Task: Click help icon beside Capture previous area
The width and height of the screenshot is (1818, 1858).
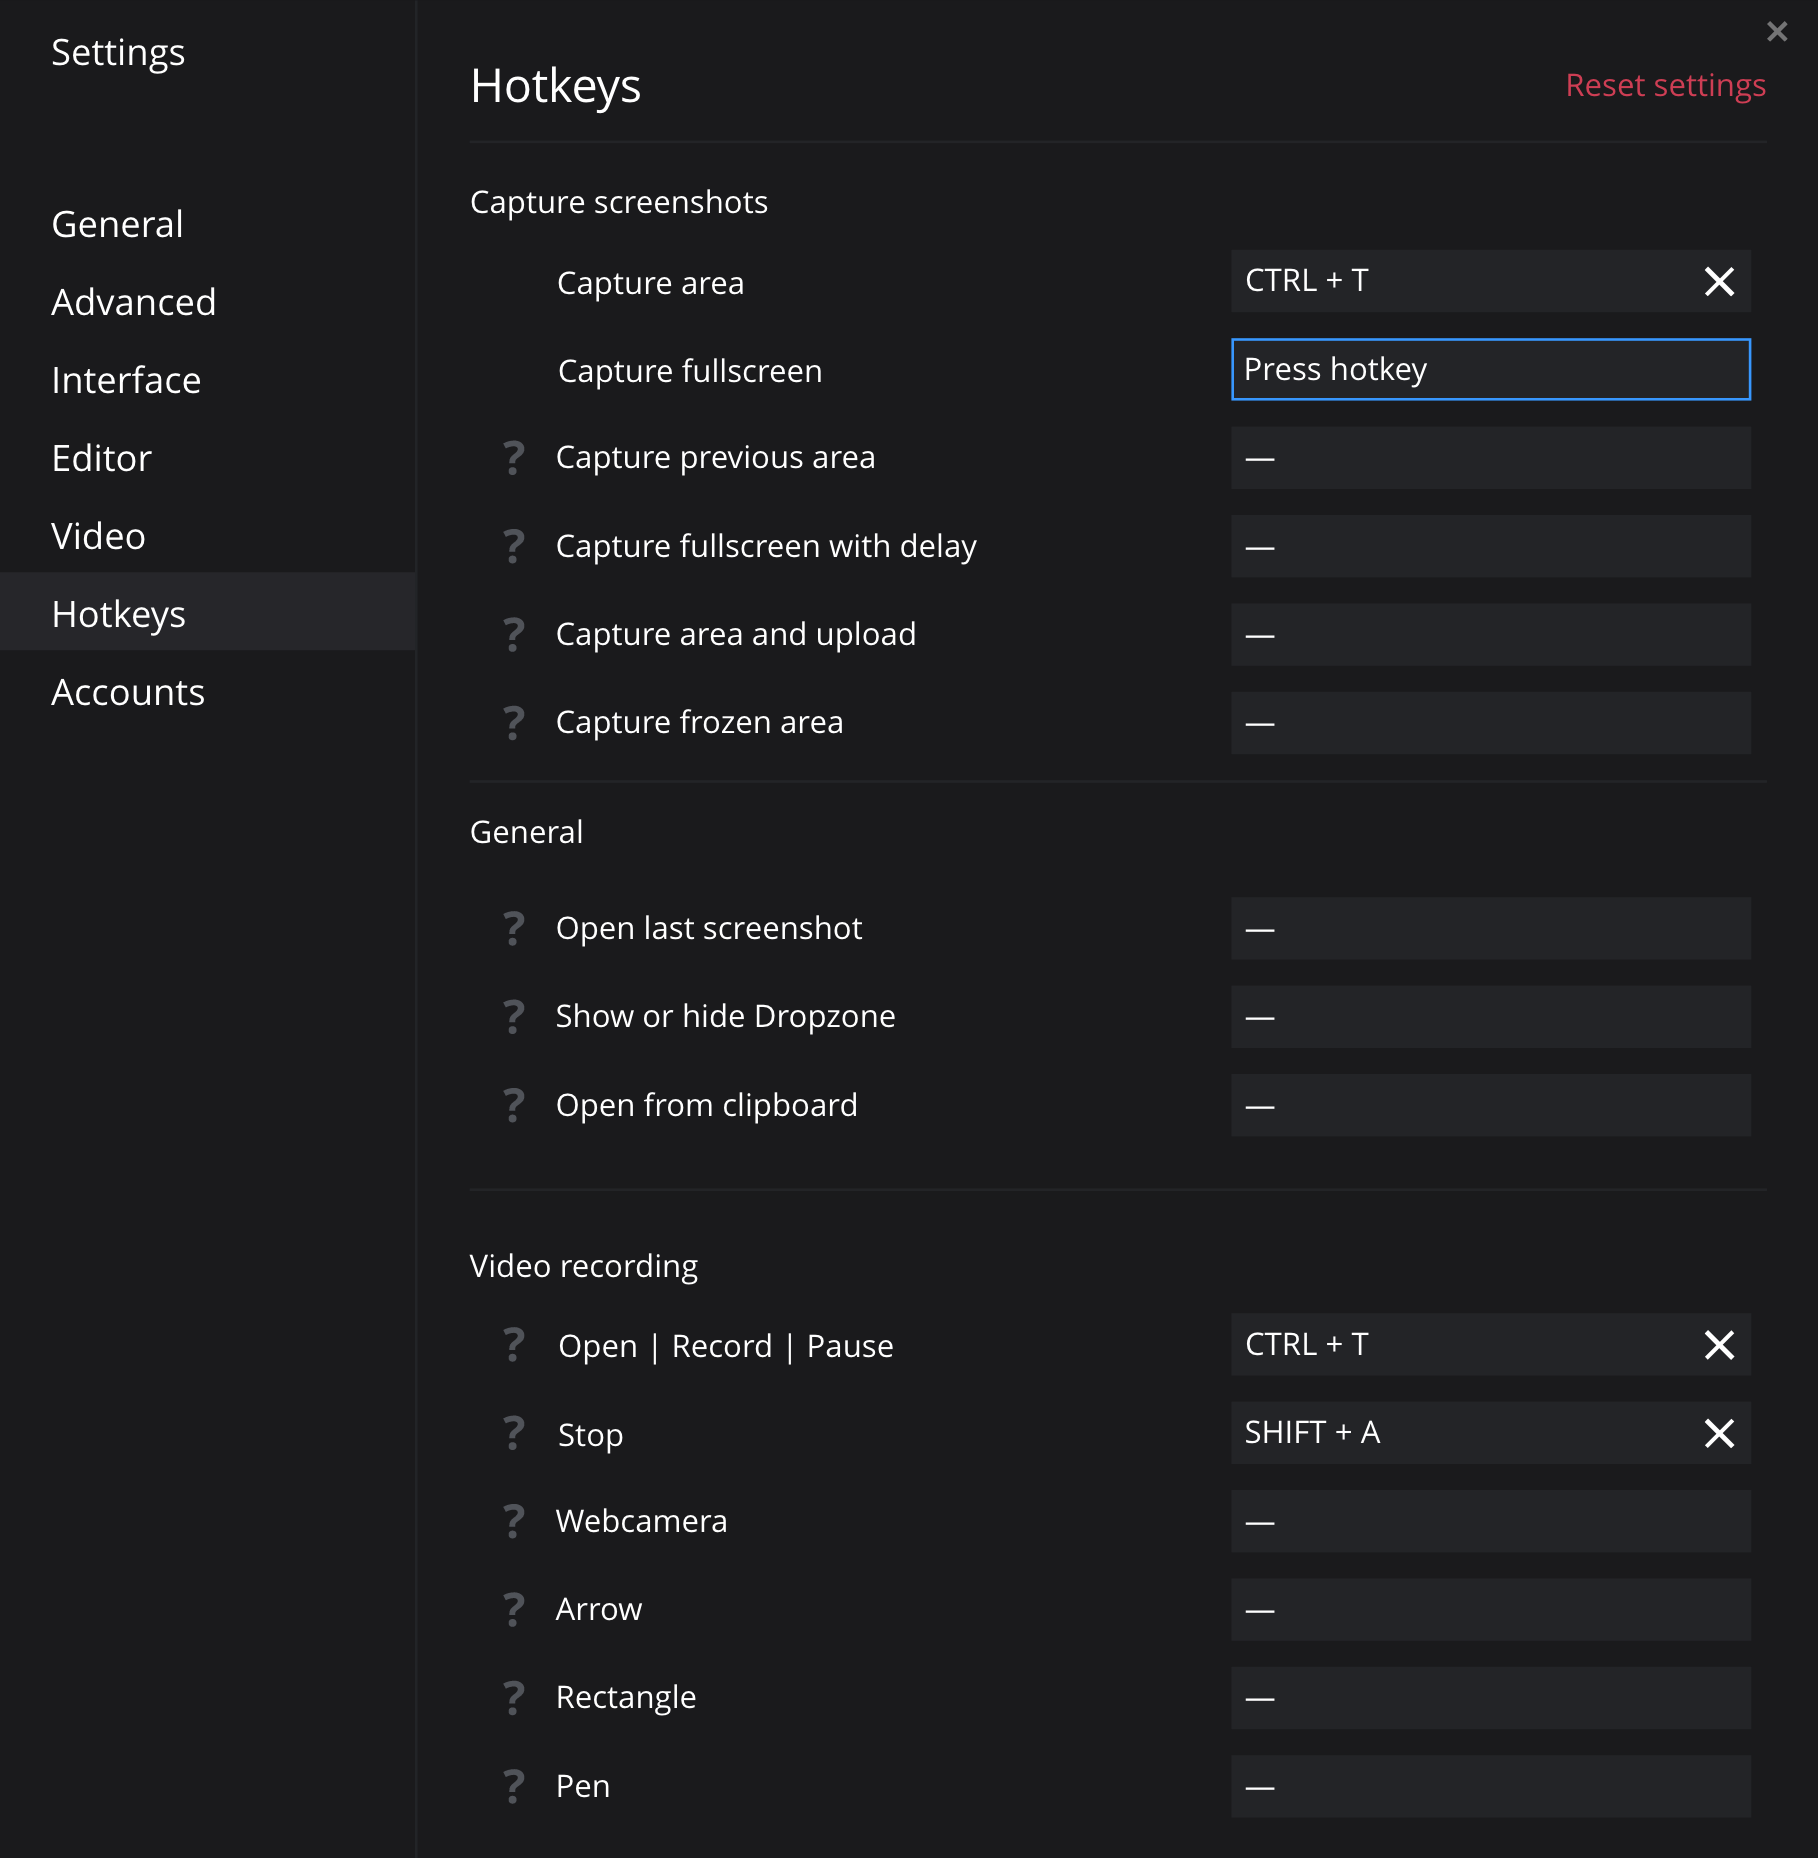Action: point(513,458)
